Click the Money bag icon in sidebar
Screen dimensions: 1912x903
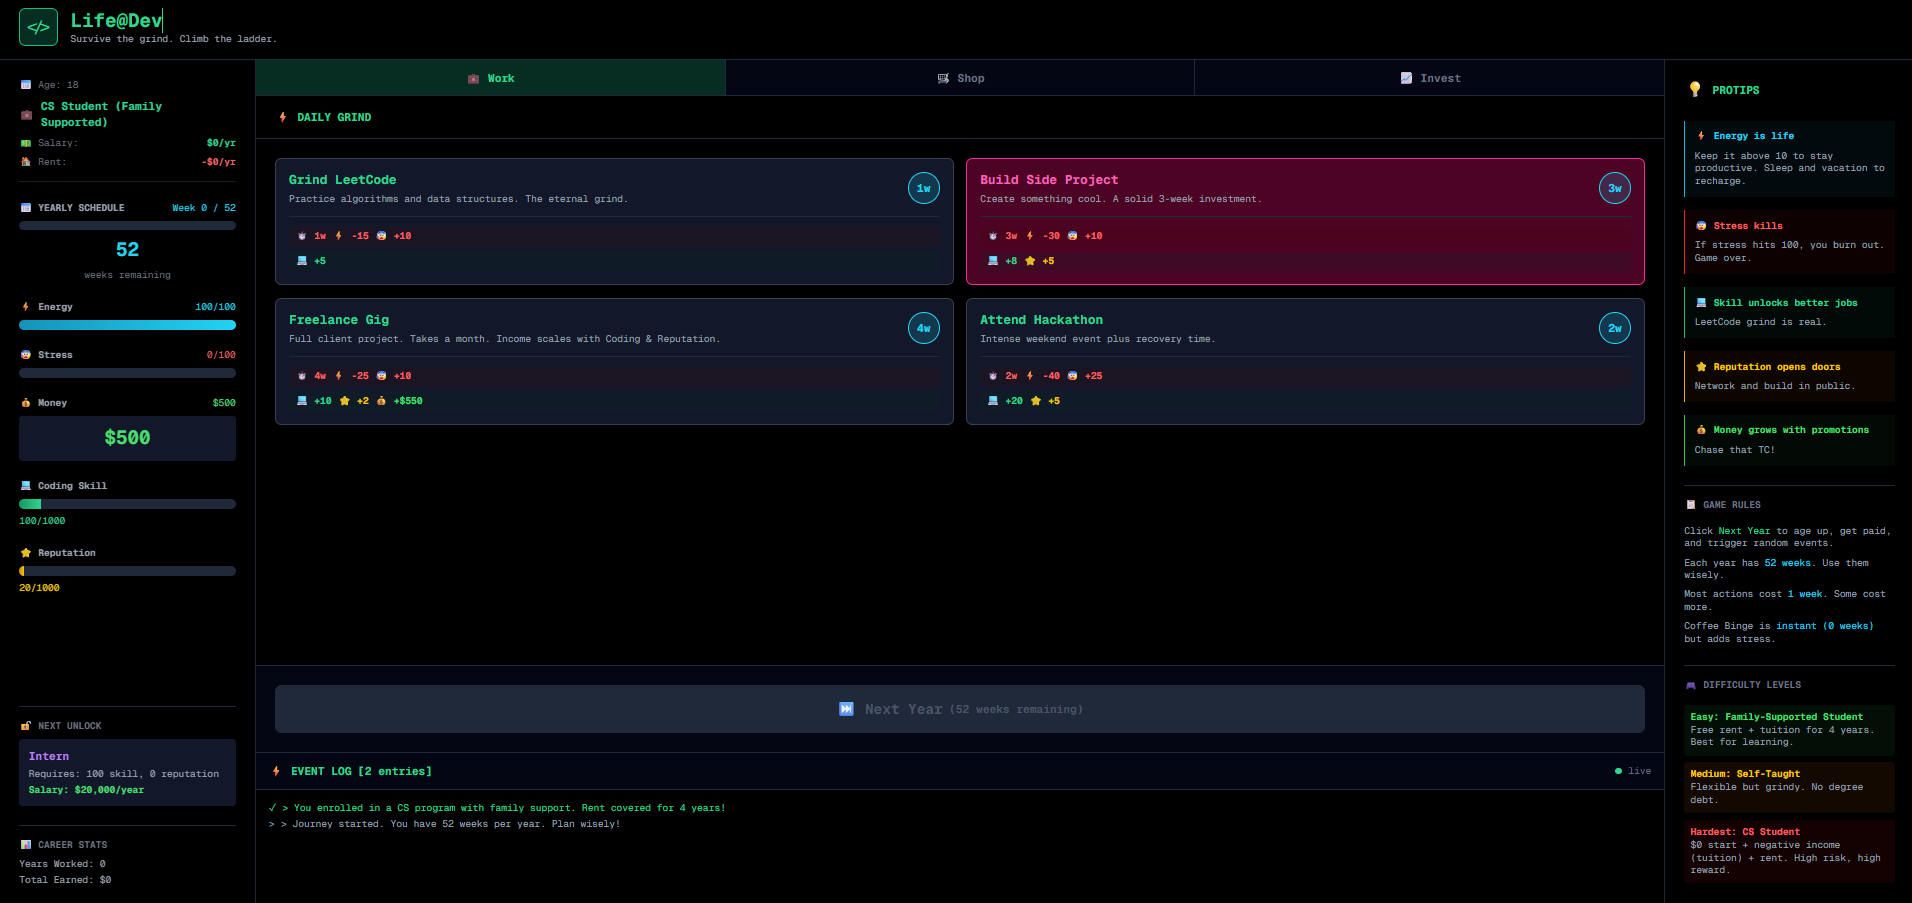[26, 403]
